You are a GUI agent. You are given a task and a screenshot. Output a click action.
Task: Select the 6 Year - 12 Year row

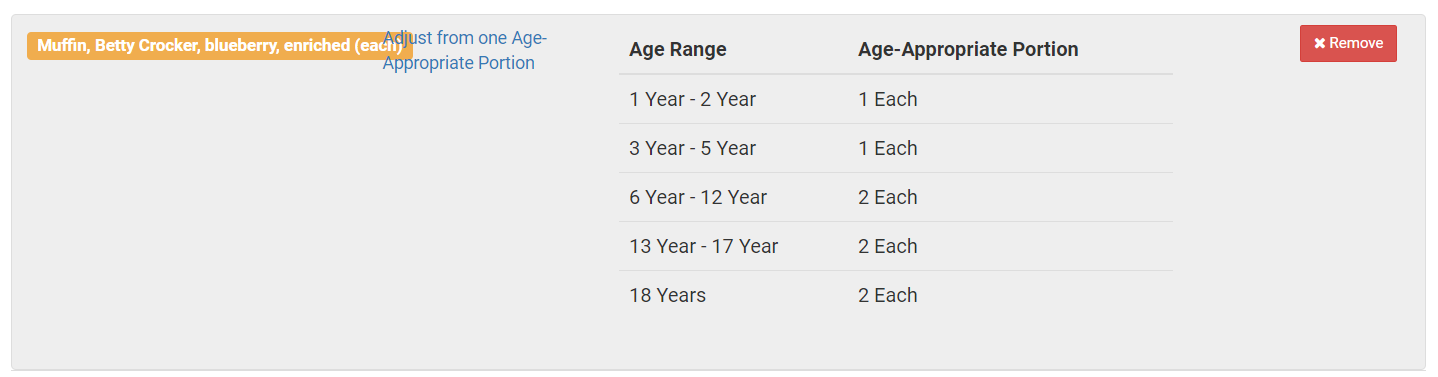click(896, 197)
